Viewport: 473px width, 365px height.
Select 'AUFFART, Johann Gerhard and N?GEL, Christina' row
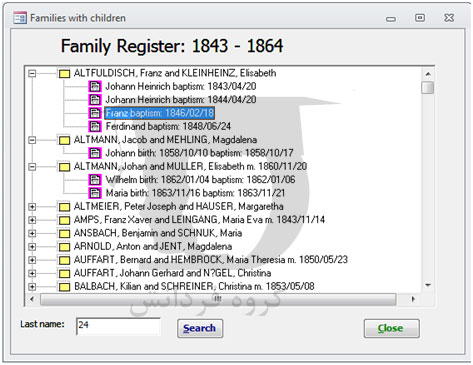[173, 273]
